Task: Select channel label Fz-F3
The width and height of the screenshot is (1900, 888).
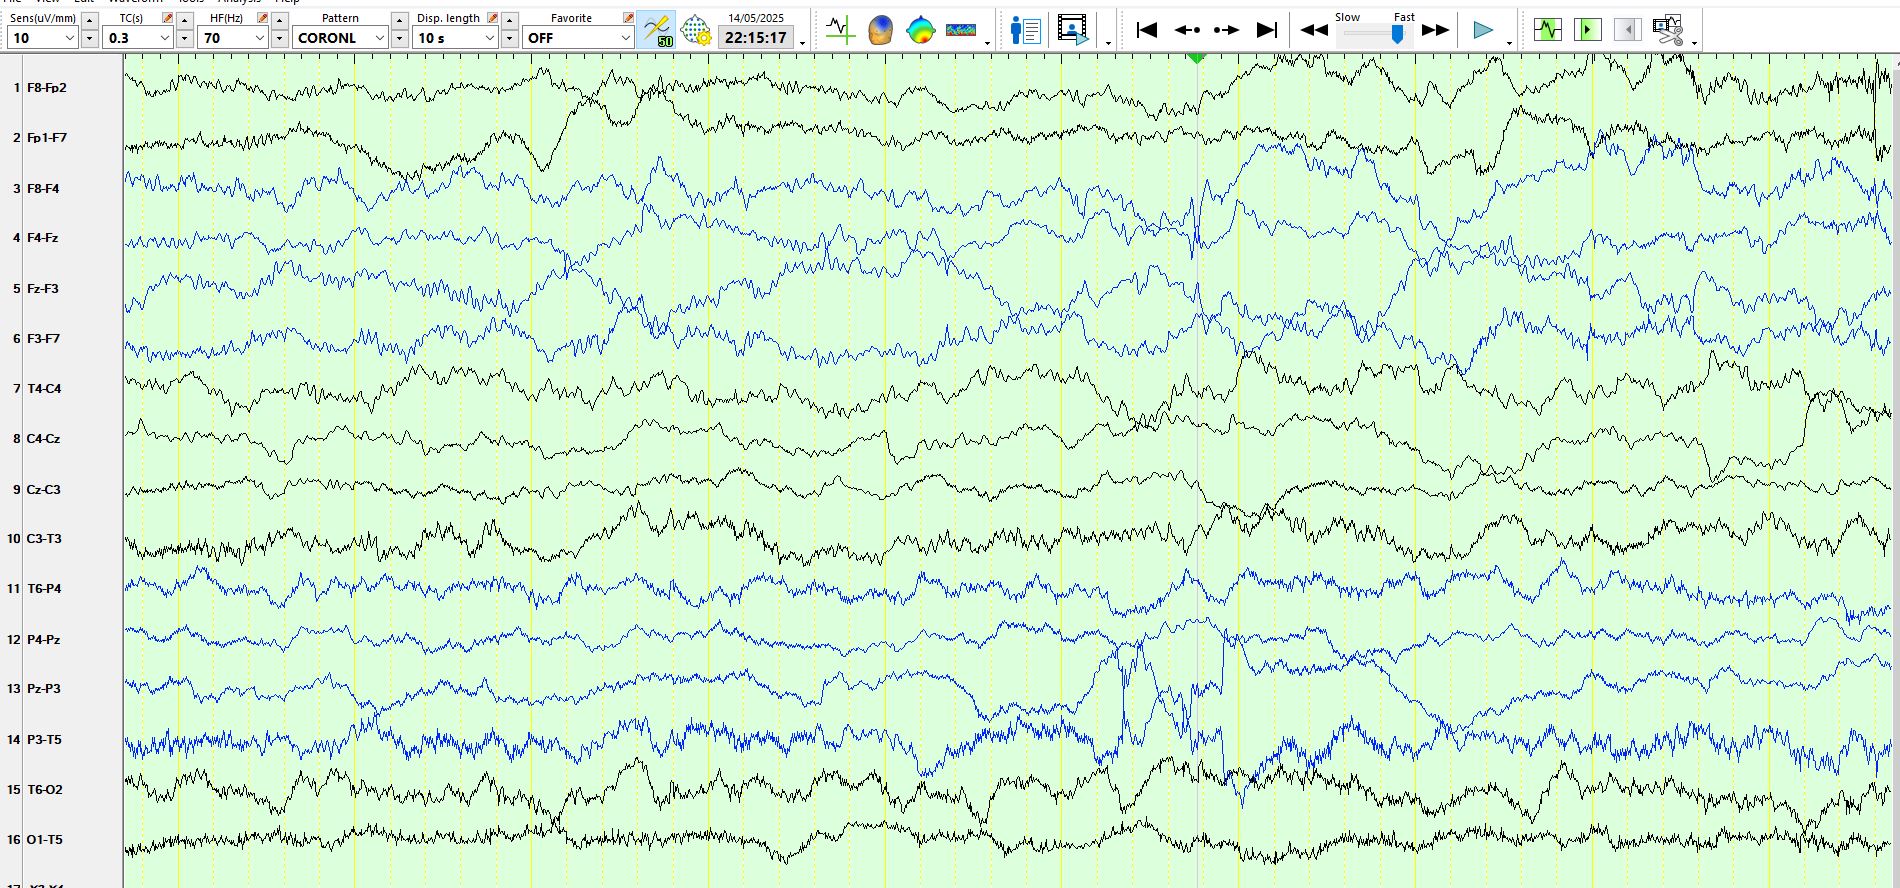Action: 43,289
